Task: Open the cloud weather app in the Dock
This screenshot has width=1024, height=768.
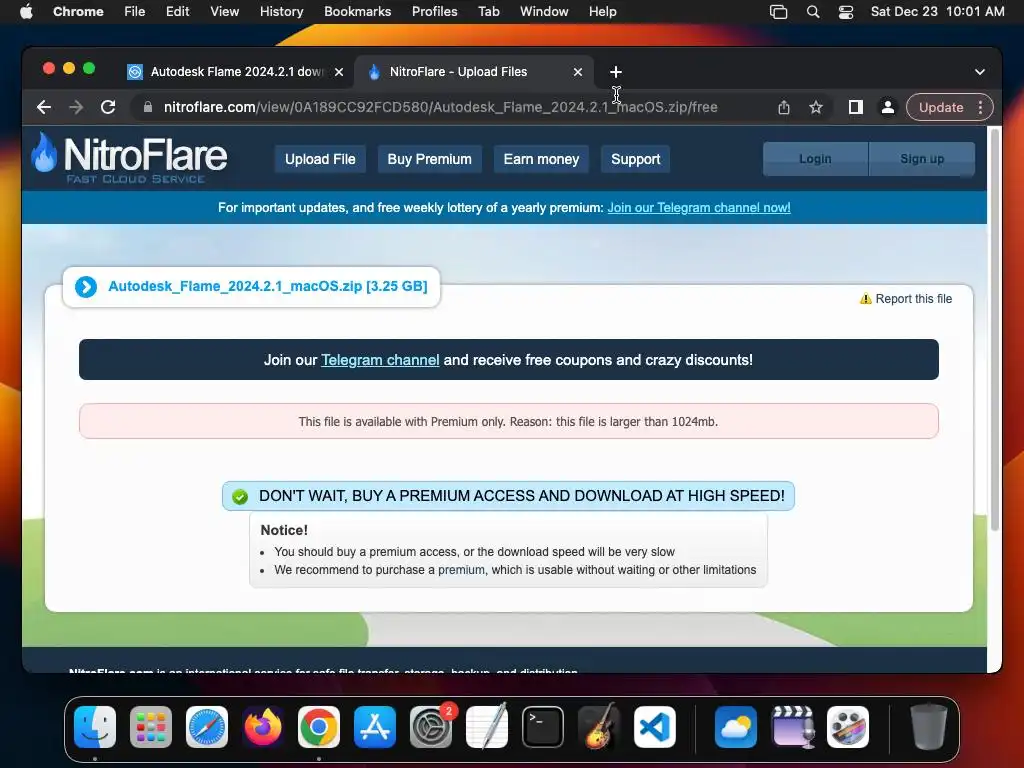Action: 736,727
